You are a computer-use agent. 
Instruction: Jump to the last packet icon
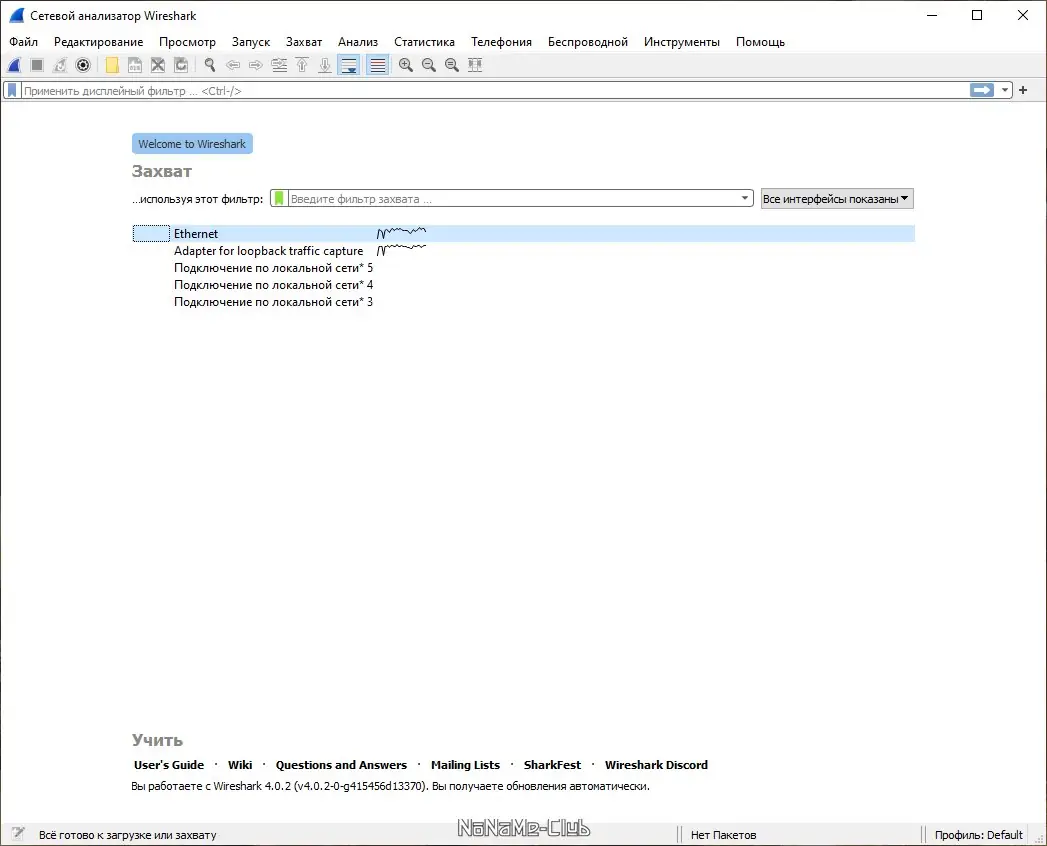(x=325, y=65)
